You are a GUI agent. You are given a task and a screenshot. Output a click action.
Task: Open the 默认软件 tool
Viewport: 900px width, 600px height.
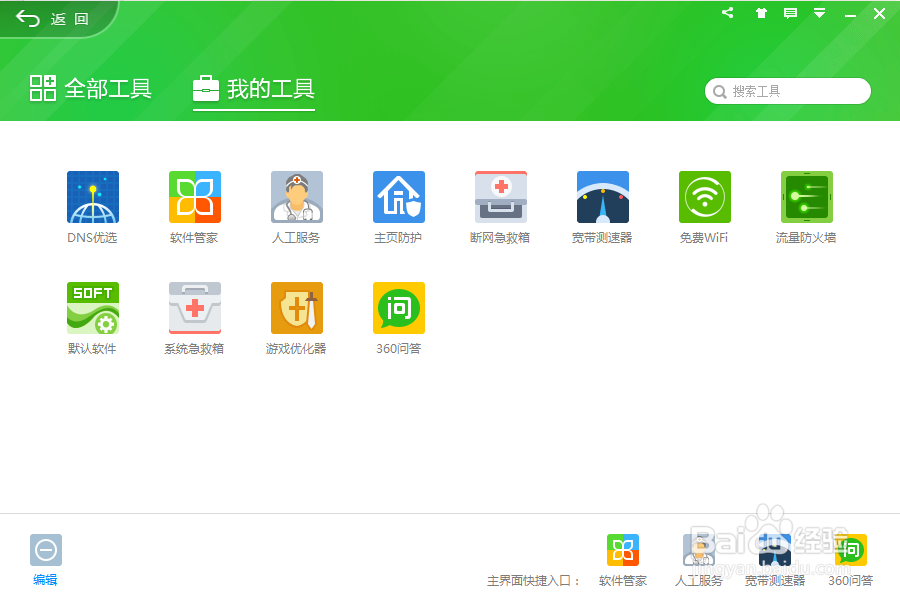click(92, 308)
